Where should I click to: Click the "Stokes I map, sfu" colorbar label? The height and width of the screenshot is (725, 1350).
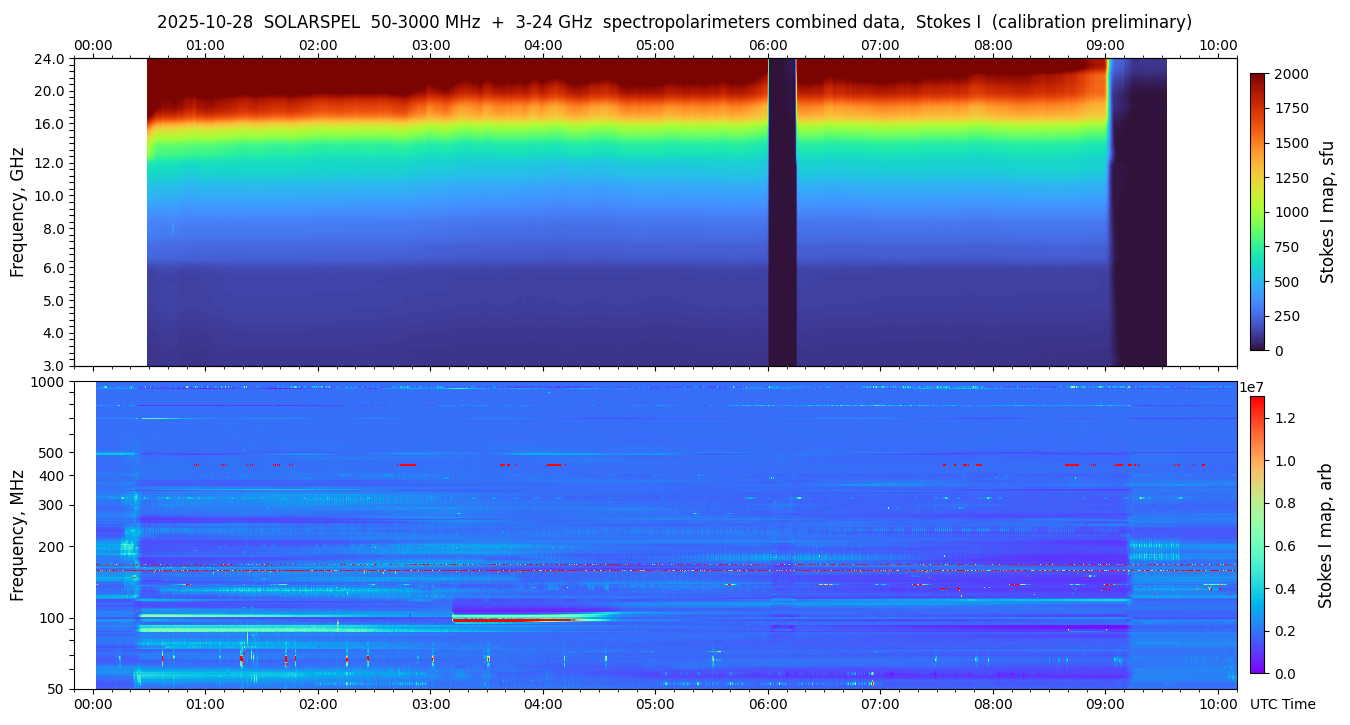(1328, 211)
